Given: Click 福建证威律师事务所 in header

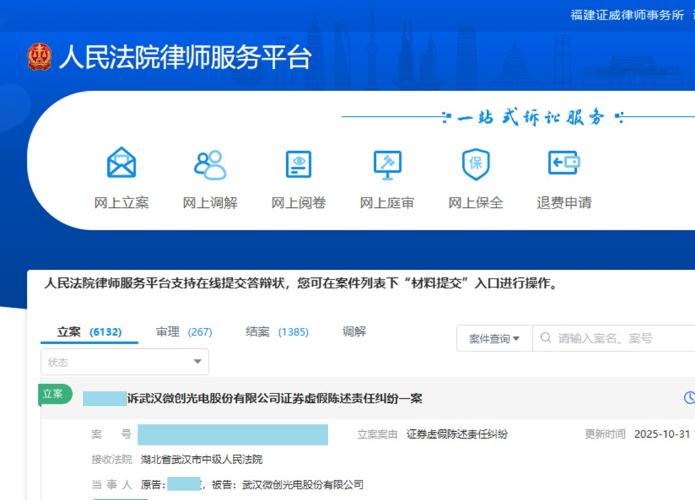Looking at the screenshot, I should 627,15.
